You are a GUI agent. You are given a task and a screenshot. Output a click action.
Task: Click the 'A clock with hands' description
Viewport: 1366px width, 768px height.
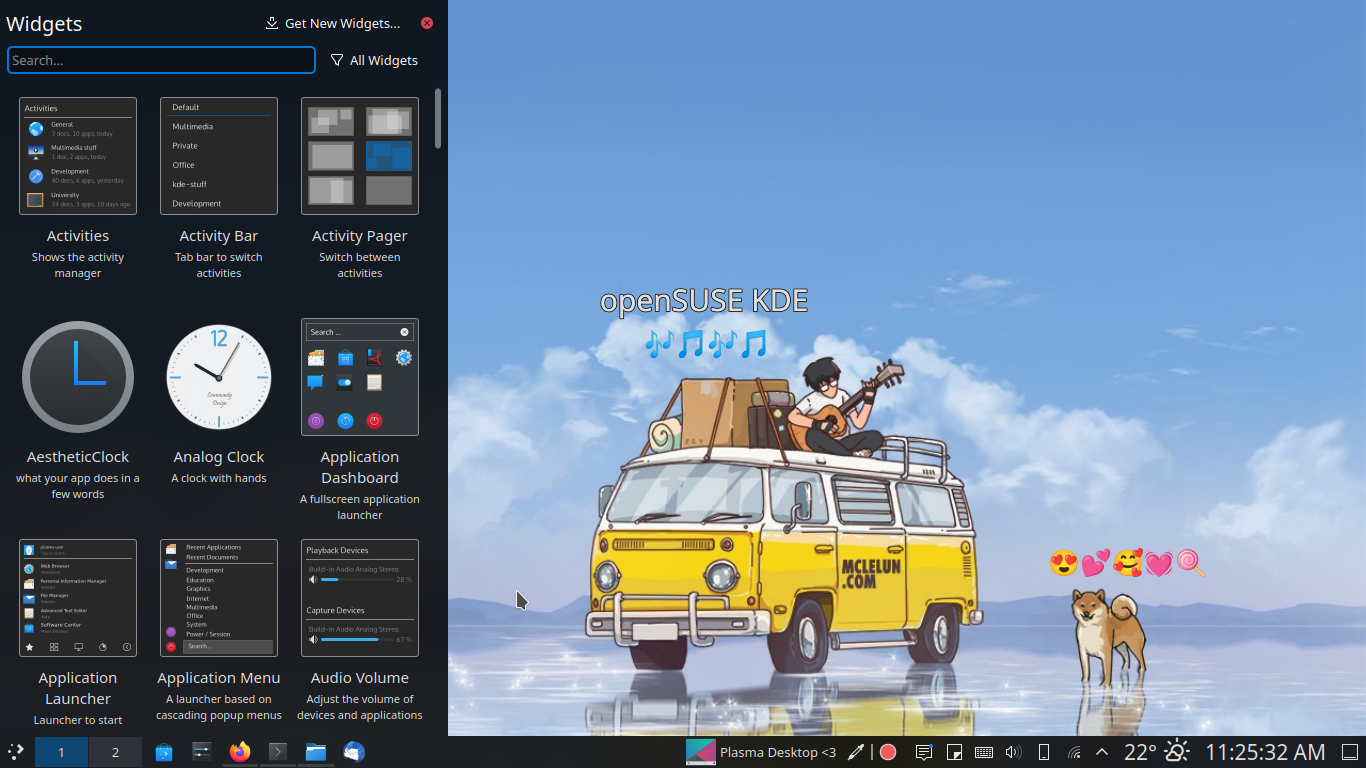[219, 478]
